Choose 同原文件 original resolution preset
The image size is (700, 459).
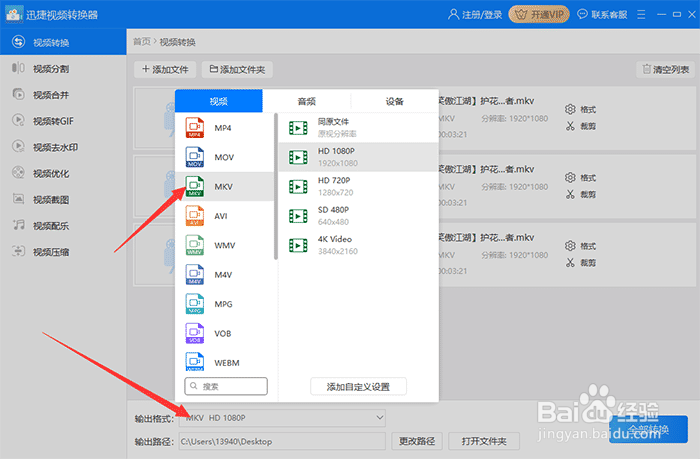[358, 128]
